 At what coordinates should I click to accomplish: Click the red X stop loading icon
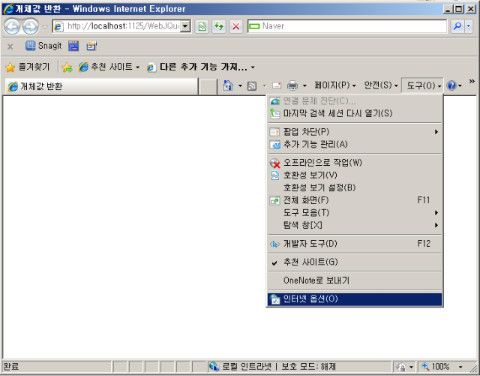236,26
